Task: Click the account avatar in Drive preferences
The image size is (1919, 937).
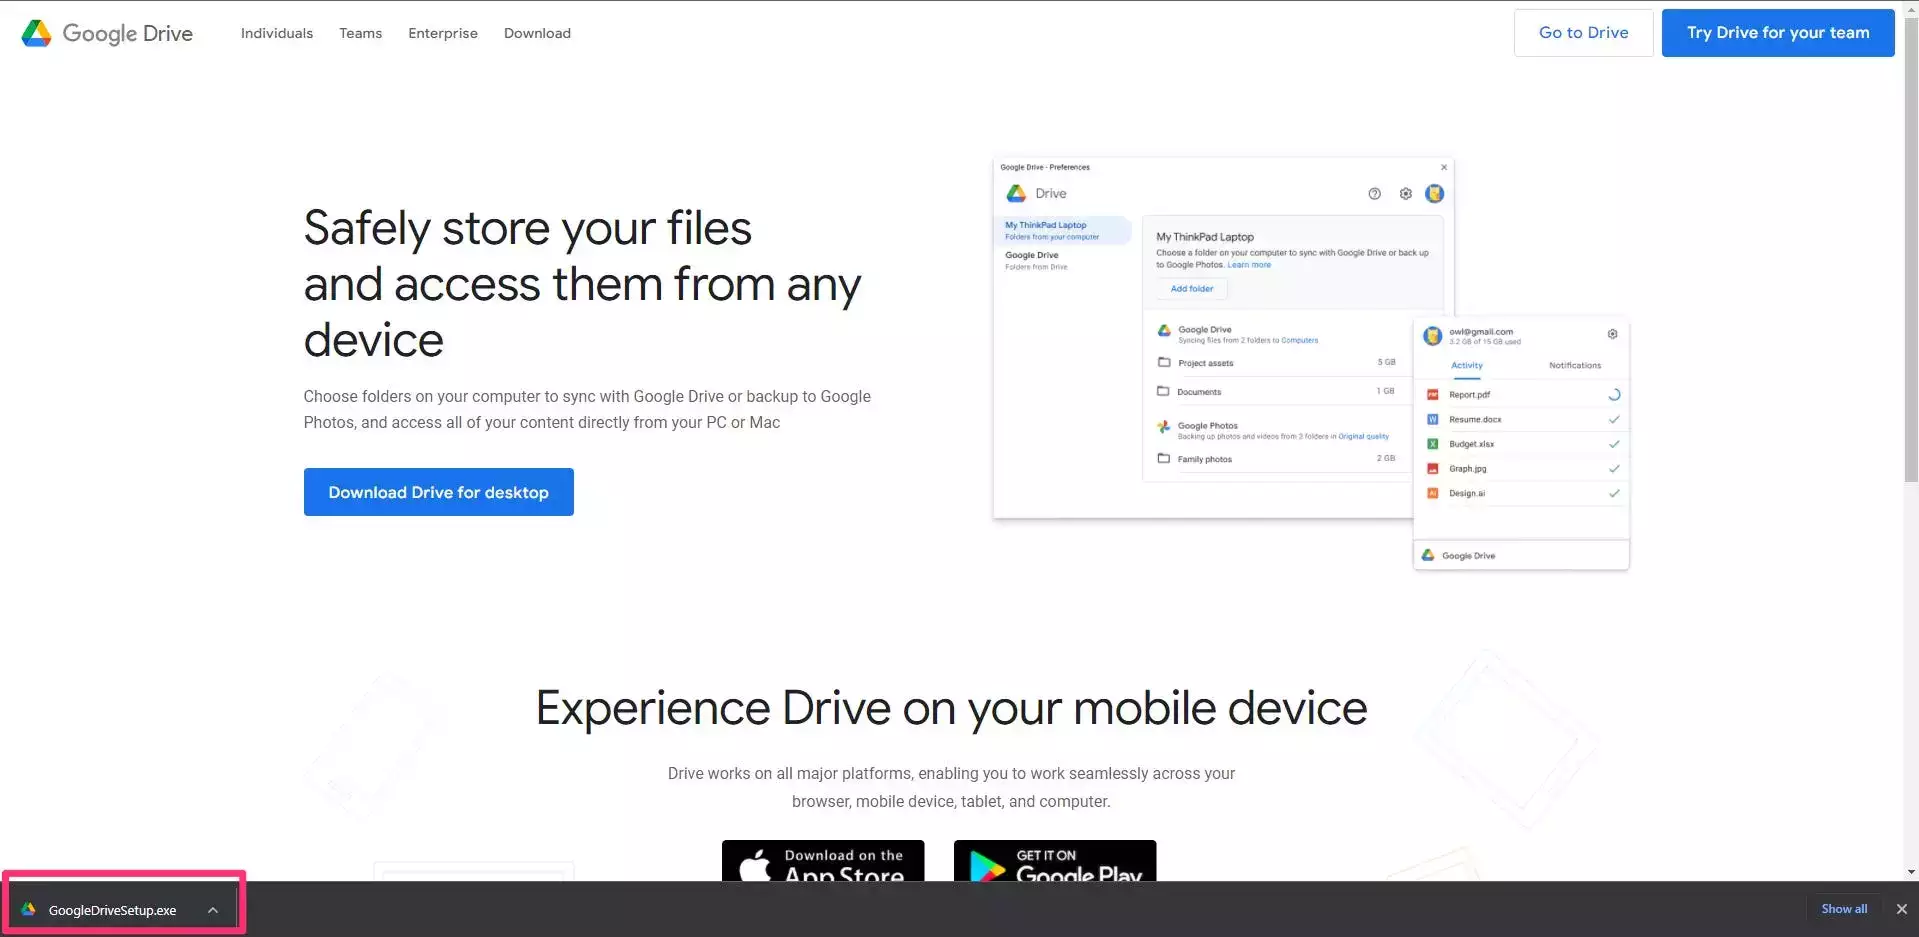Action: pos(1434,194)
